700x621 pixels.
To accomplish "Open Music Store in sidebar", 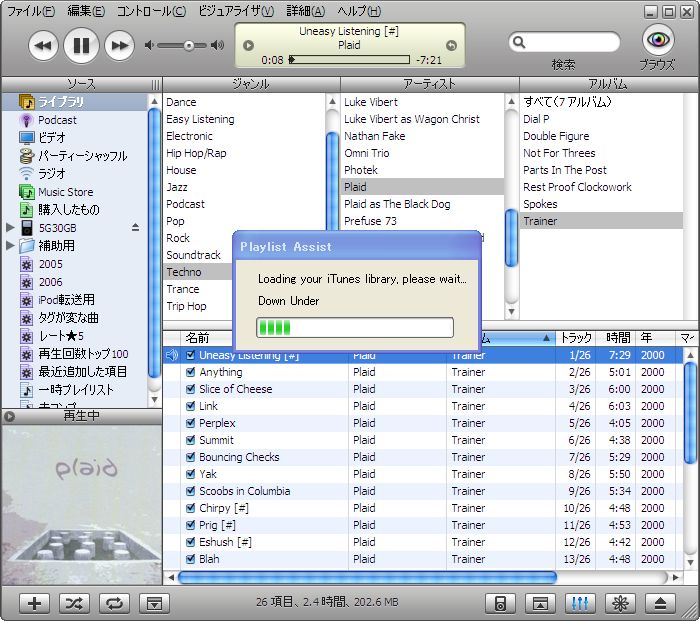I will click(56, 192).
